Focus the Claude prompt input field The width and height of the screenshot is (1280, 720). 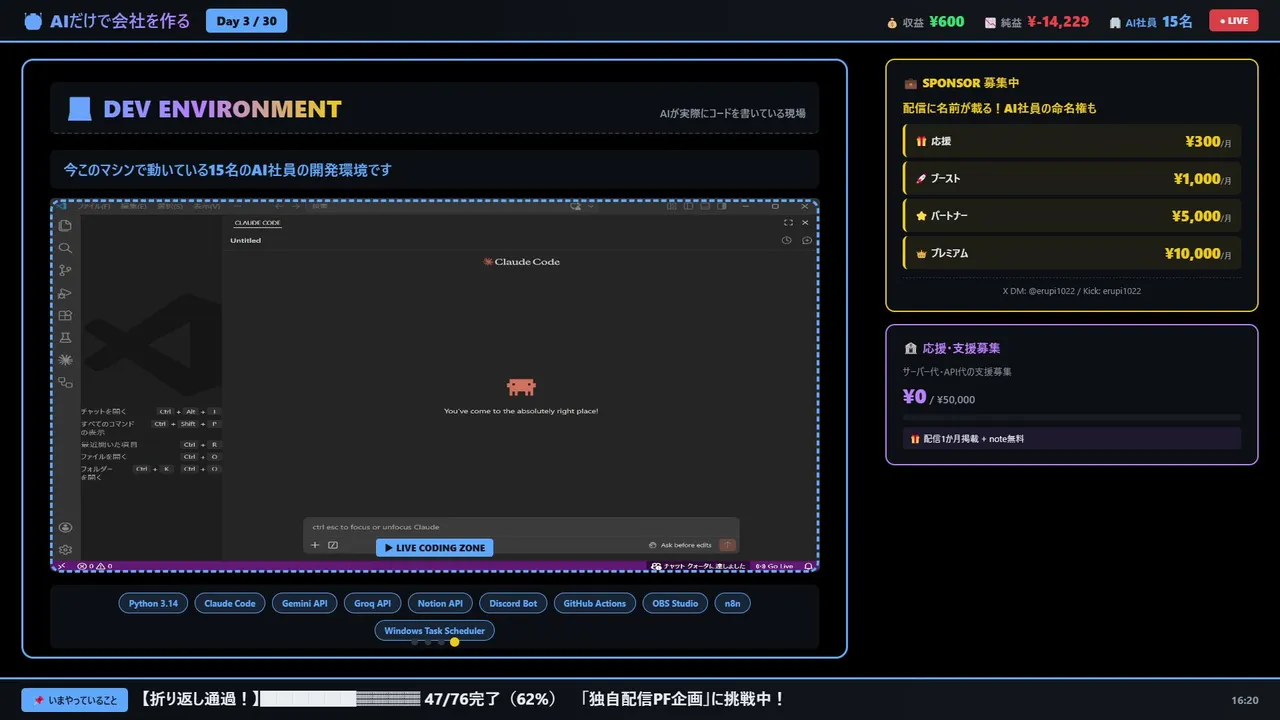[x=520, y=527]
